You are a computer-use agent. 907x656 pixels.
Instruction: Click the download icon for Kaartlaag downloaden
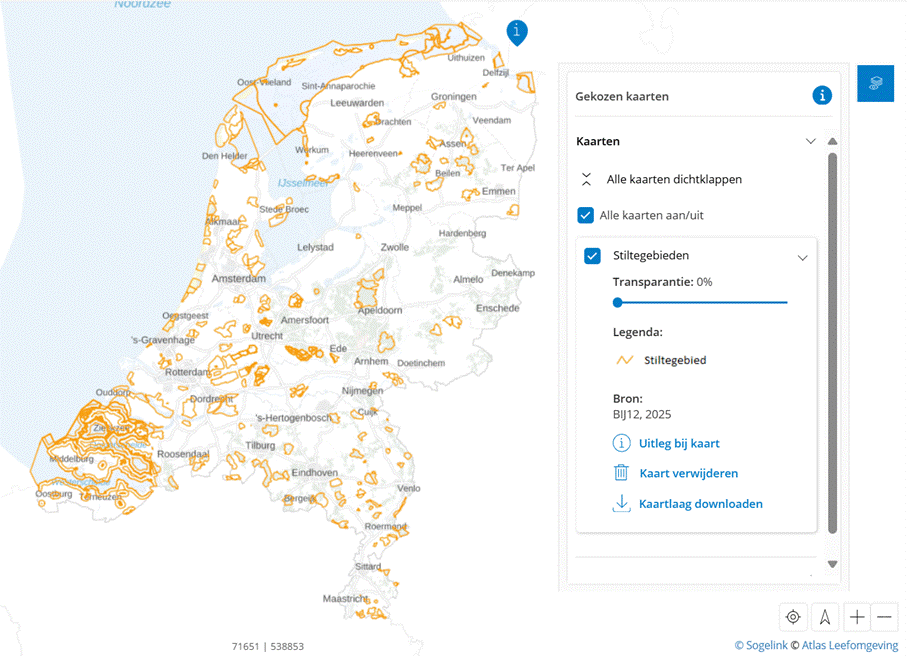pyautogui.click(x=621, y=504)
